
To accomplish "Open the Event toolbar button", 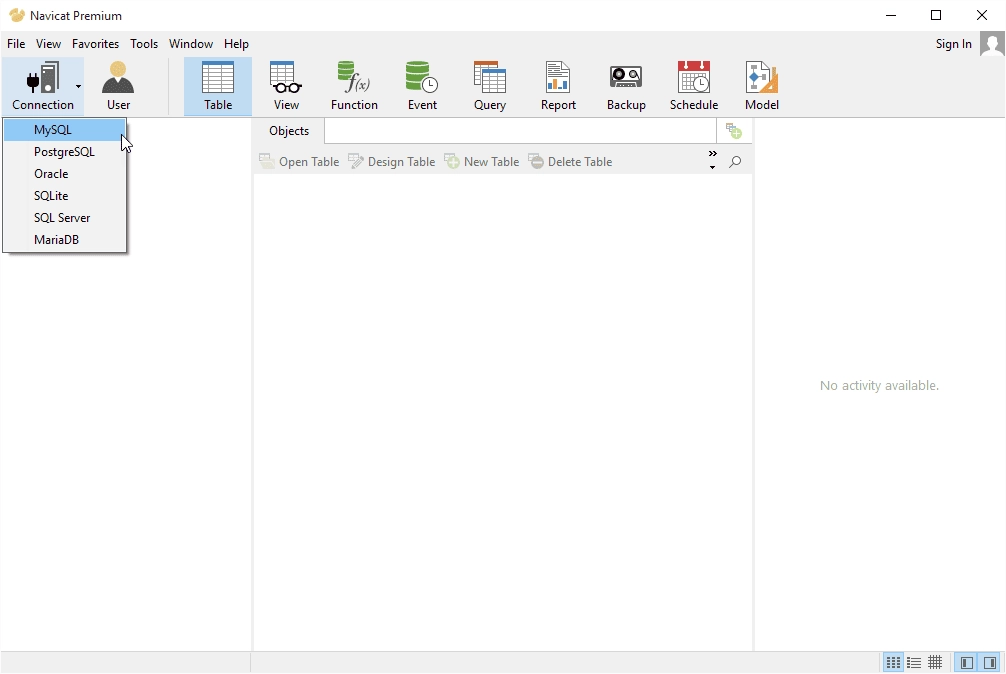I will 422,86.
